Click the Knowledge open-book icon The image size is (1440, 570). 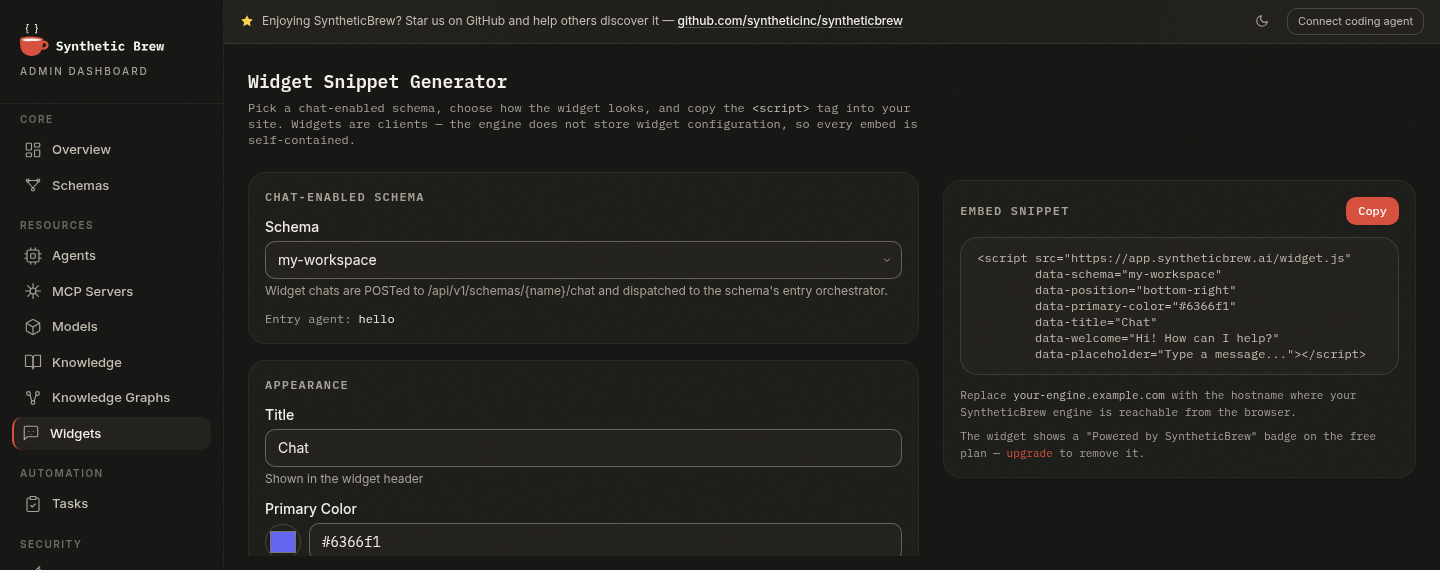pos(33,363)
